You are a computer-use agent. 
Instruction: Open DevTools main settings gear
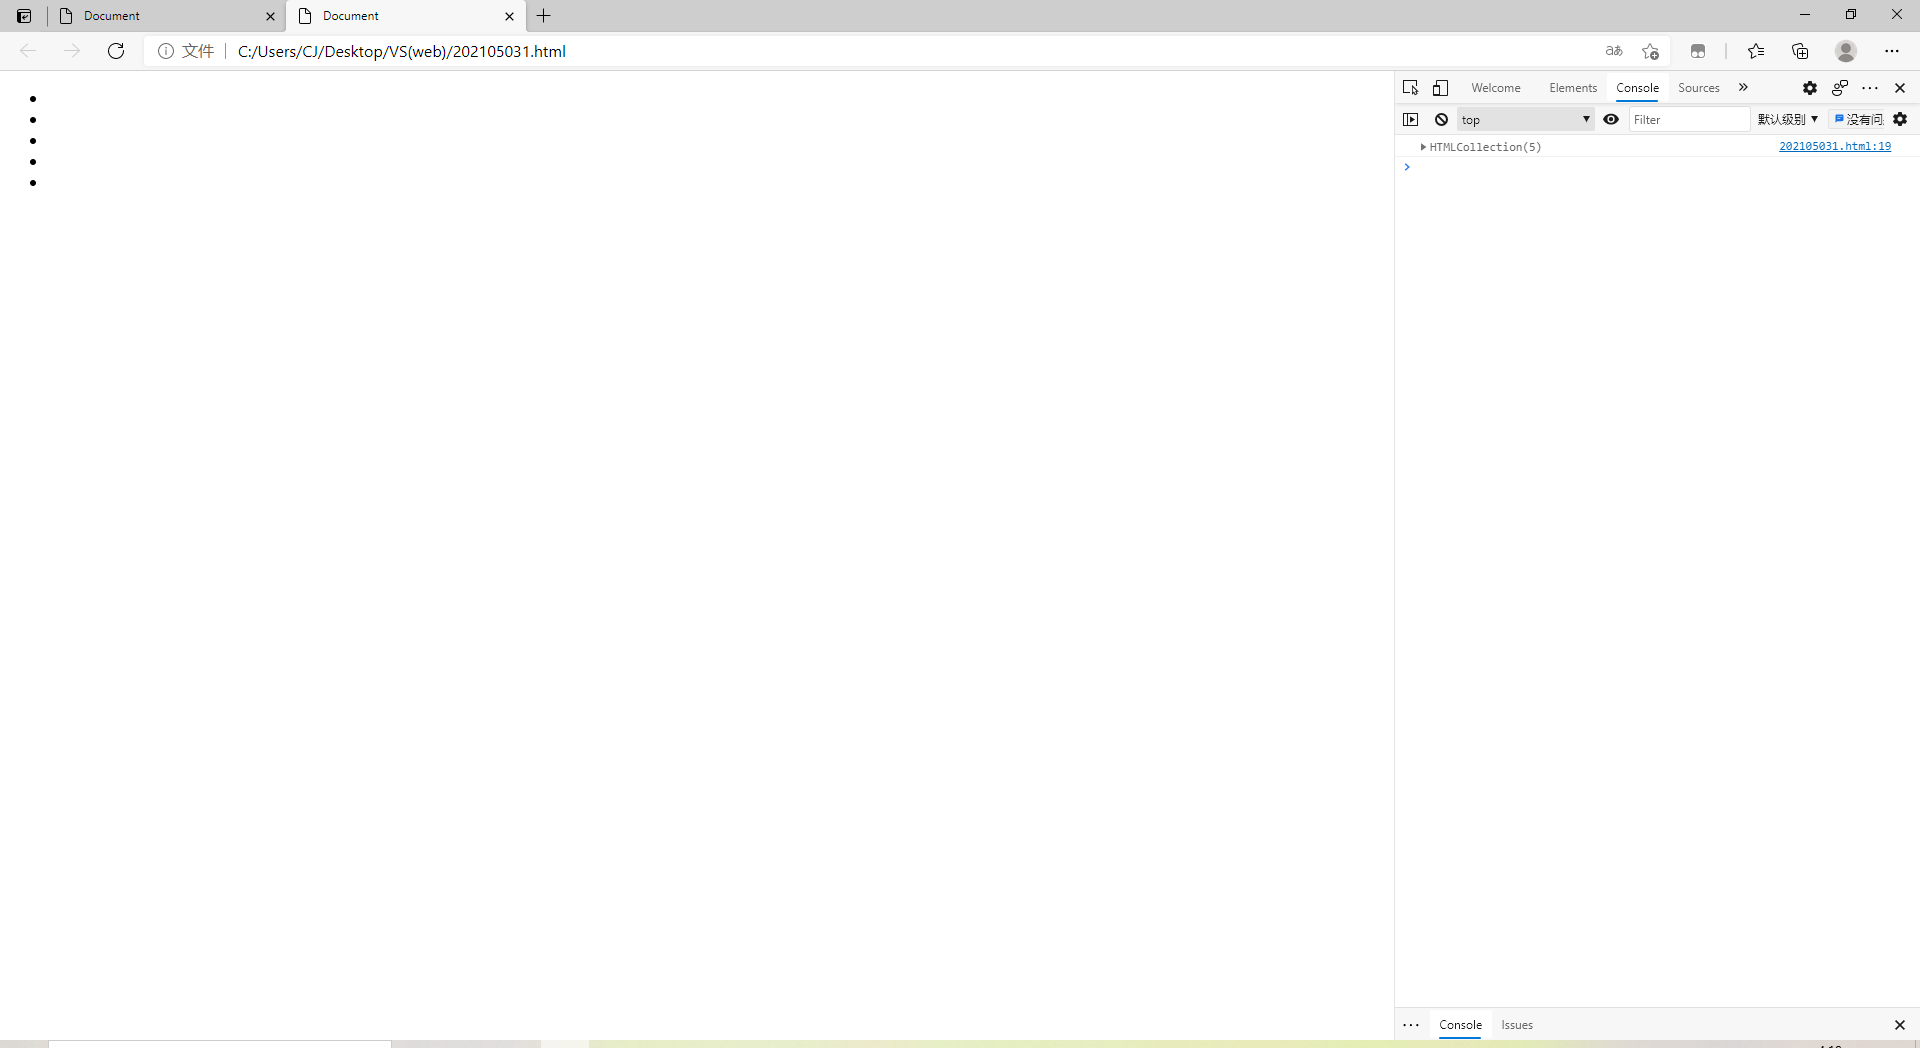pos(1809,88)
